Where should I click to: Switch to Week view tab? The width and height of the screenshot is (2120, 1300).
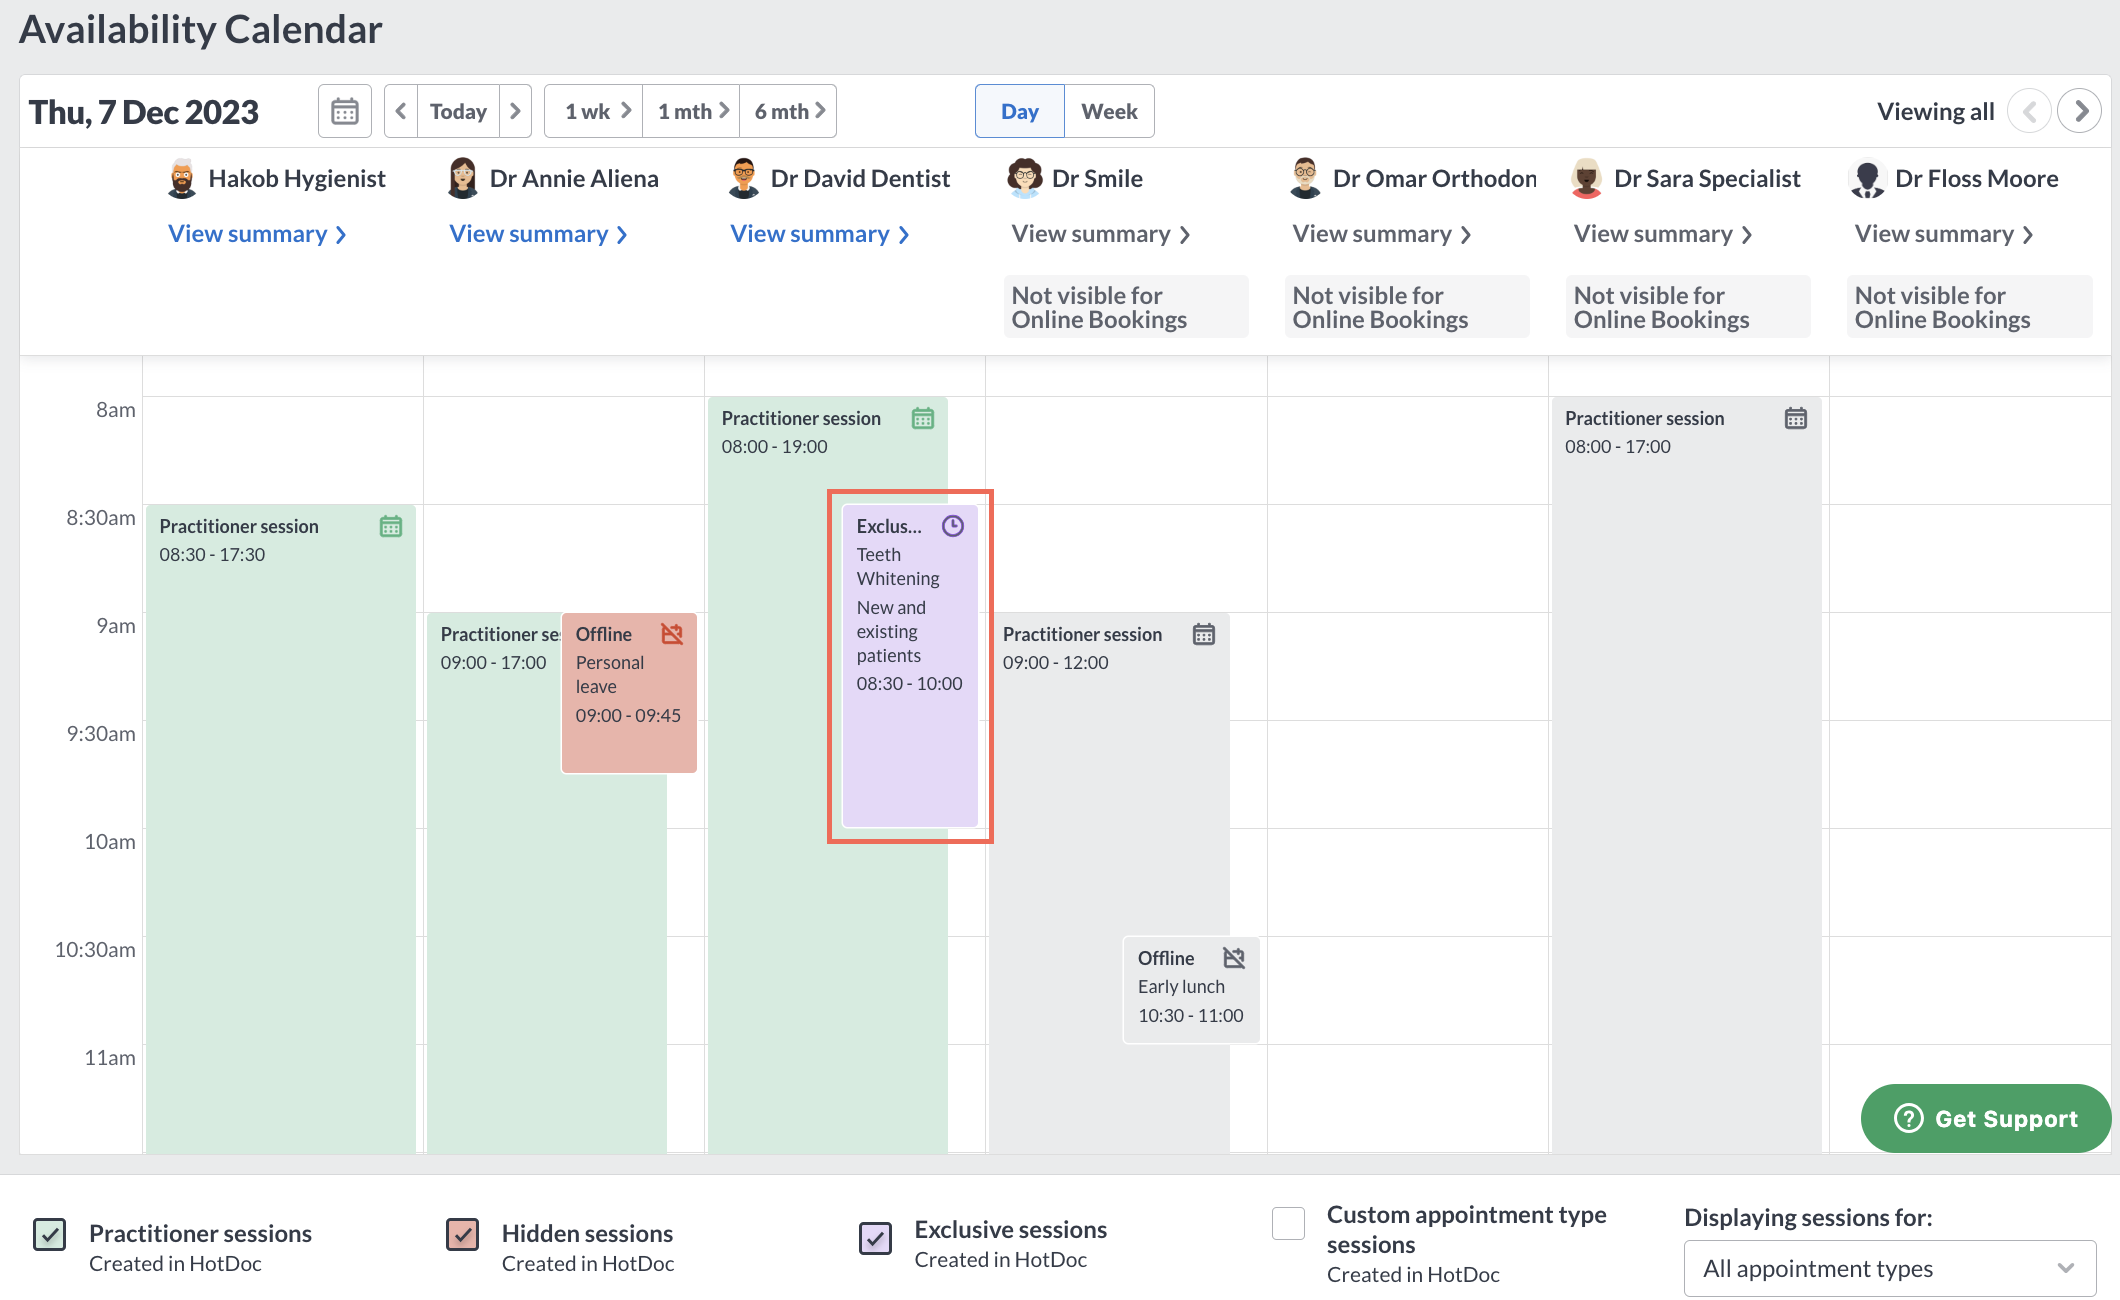pyautogui.click(x=1109, y=111)
